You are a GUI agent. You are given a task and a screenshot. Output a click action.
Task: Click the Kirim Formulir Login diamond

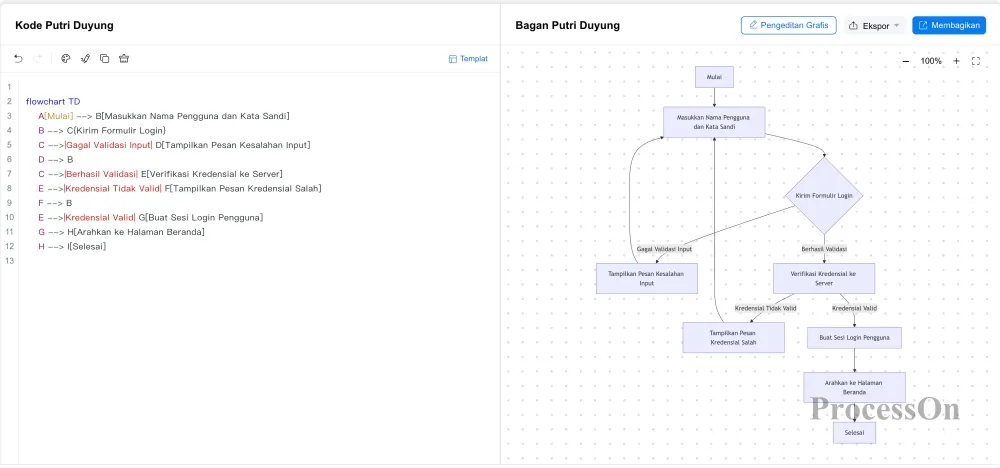tap(824, 195)
